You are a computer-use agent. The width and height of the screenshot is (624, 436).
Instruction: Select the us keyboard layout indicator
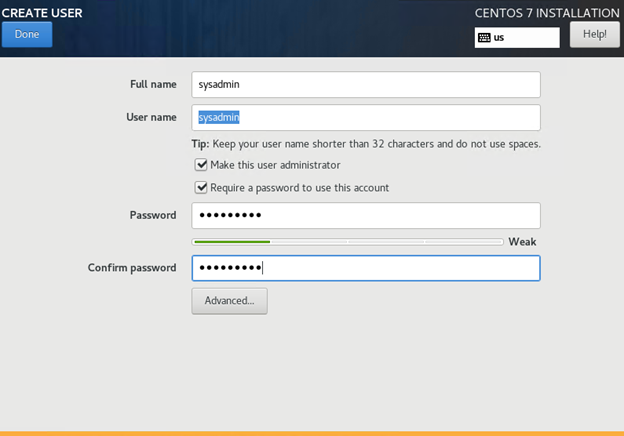coord(517,38)
